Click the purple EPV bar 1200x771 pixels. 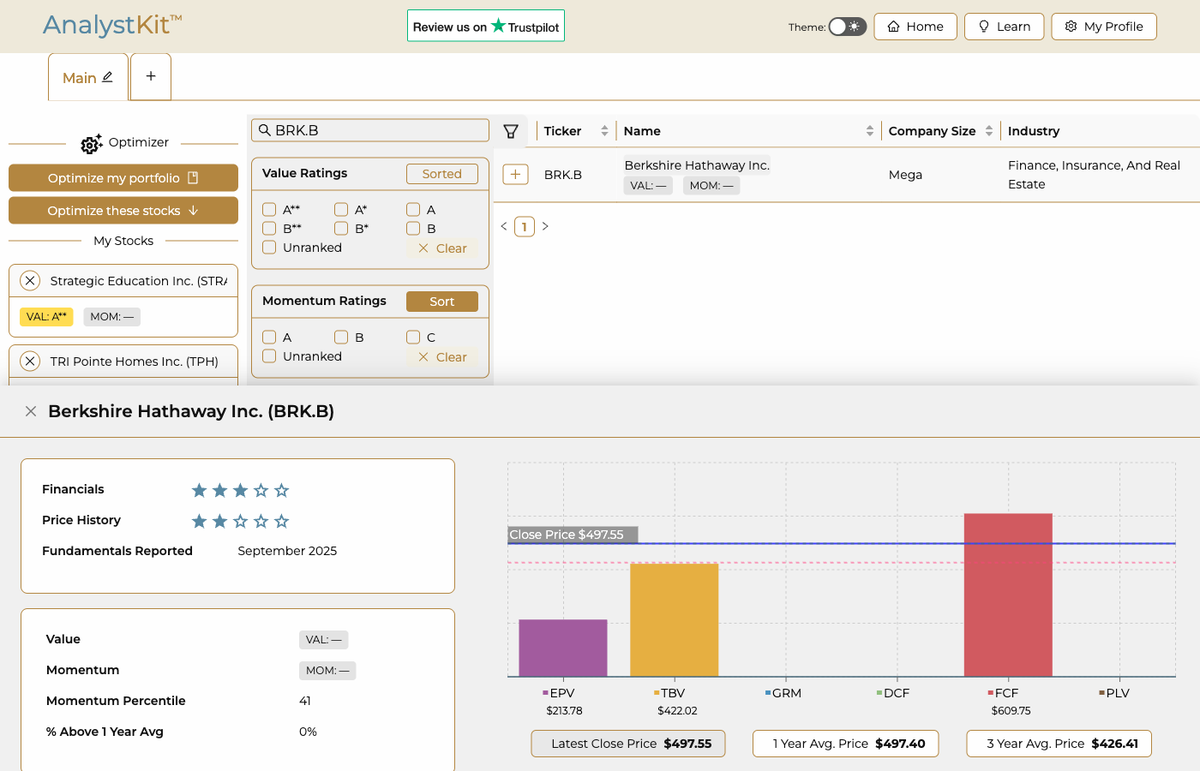pyautogui.click(x=563, y=648)
